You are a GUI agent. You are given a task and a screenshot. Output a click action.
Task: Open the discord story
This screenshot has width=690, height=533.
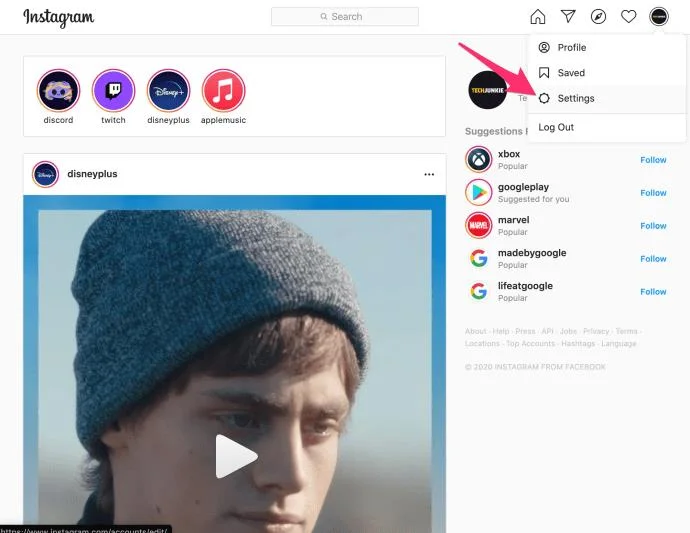tap(59, 90)
